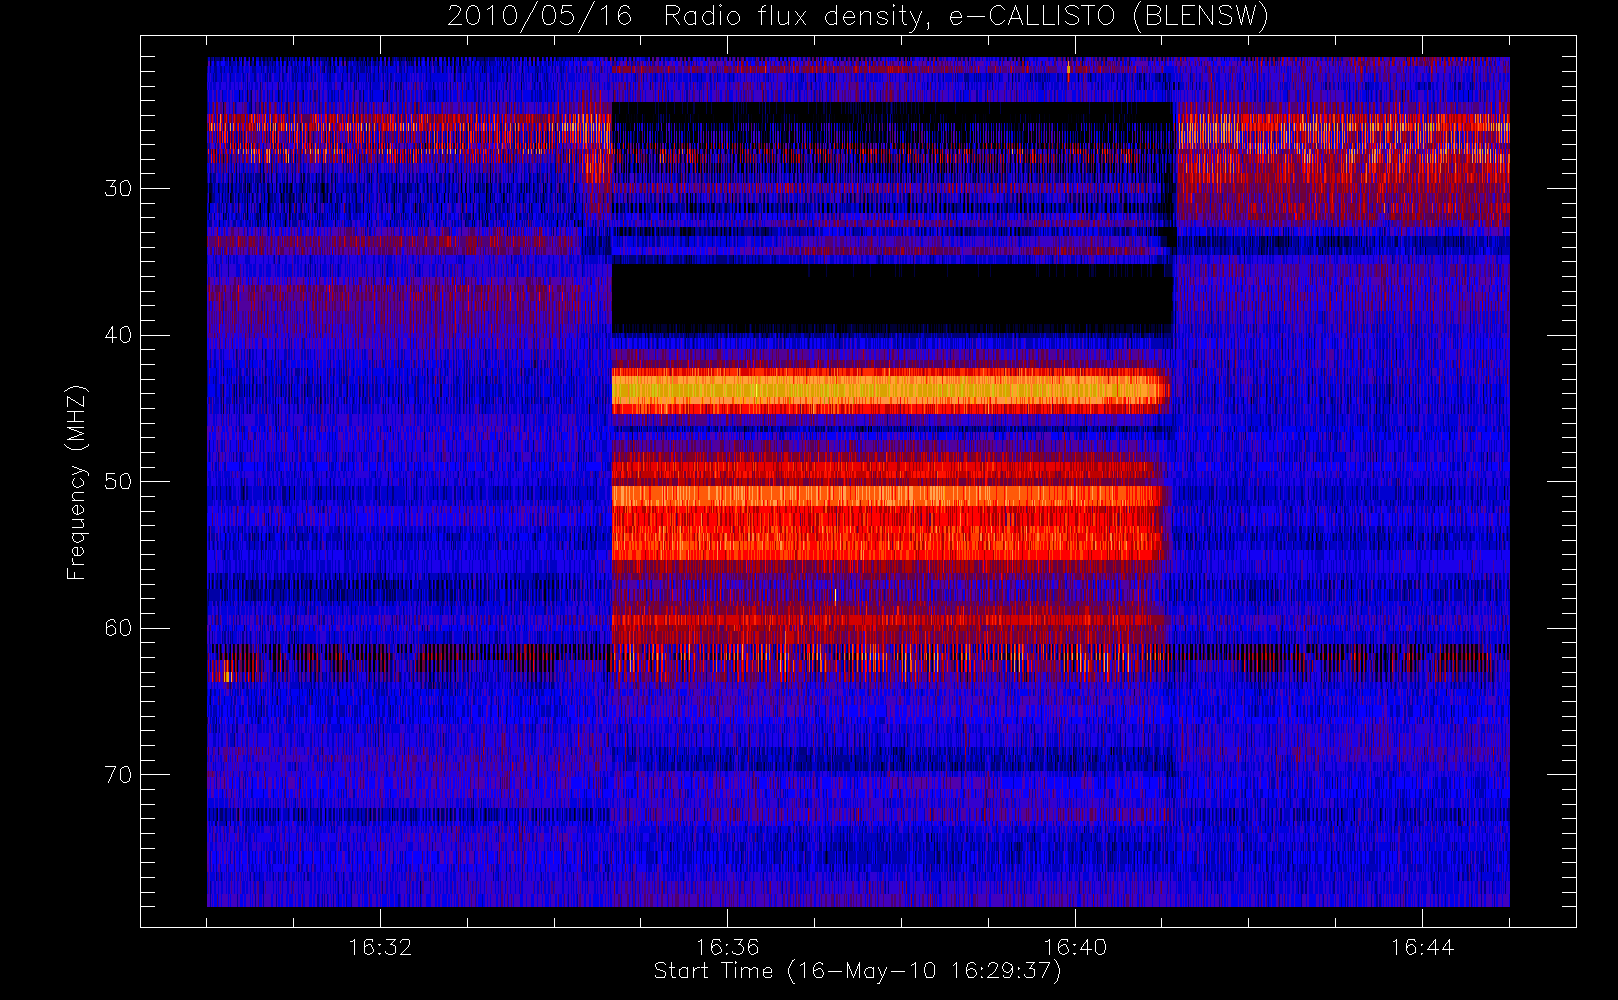Click the 40 frequency tick label
The image size is (1618, 1000).
click(118, 335)
